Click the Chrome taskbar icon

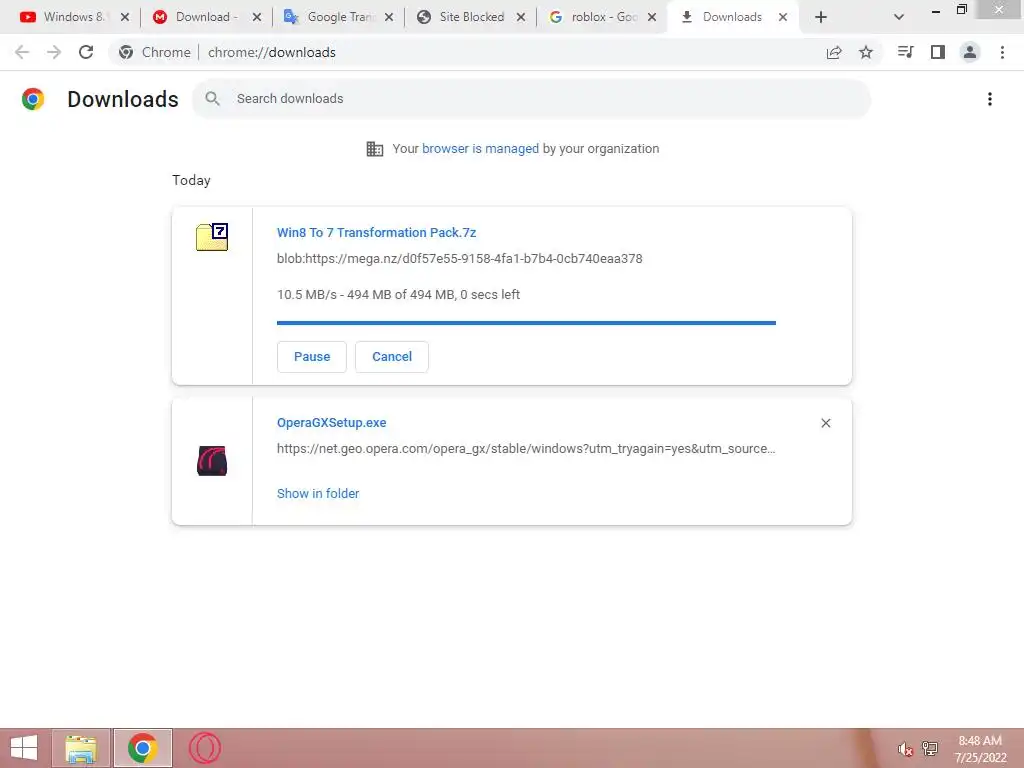142,748
